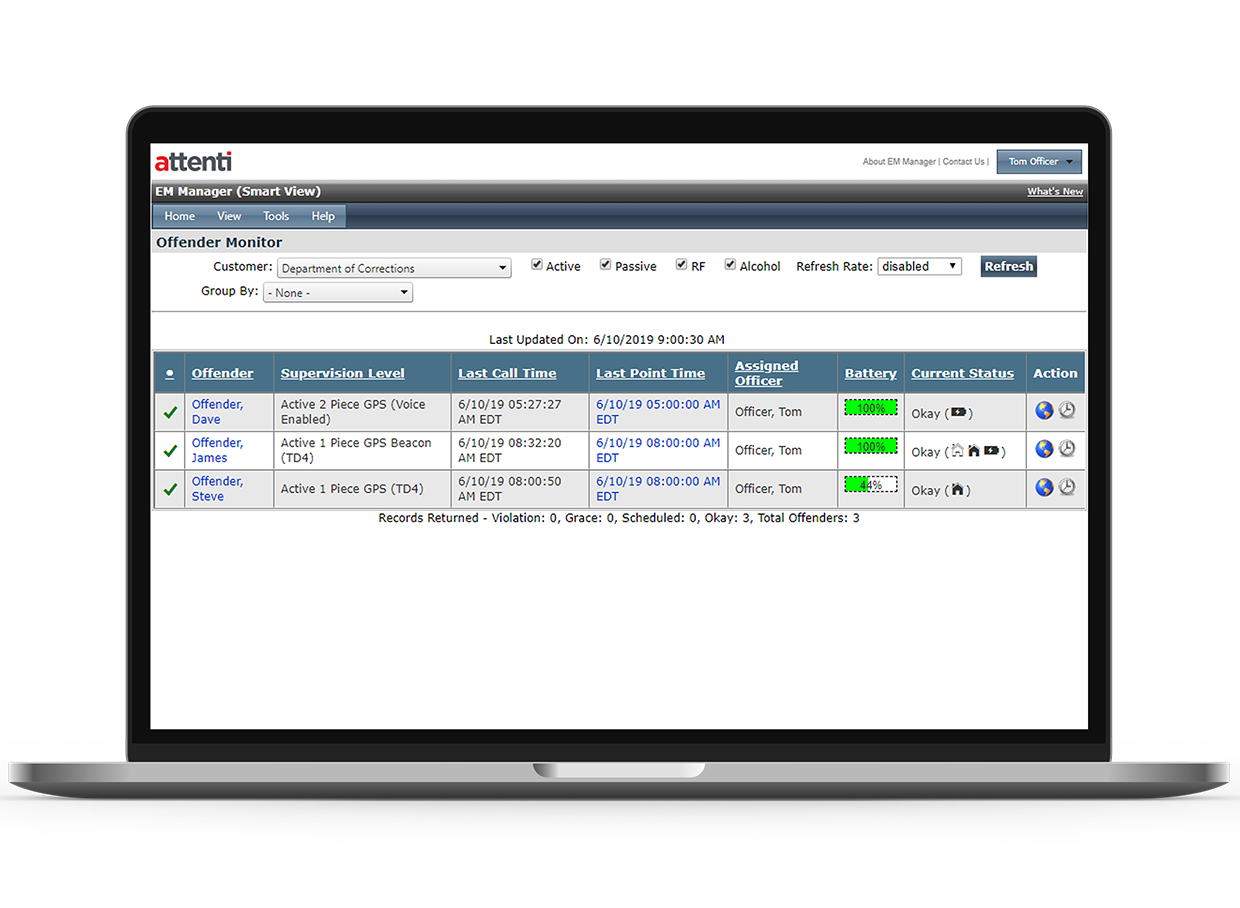Select the green checkmark beside Offender, James
This screenshot has width=1240, height=908.
click(x=169, y=449)
